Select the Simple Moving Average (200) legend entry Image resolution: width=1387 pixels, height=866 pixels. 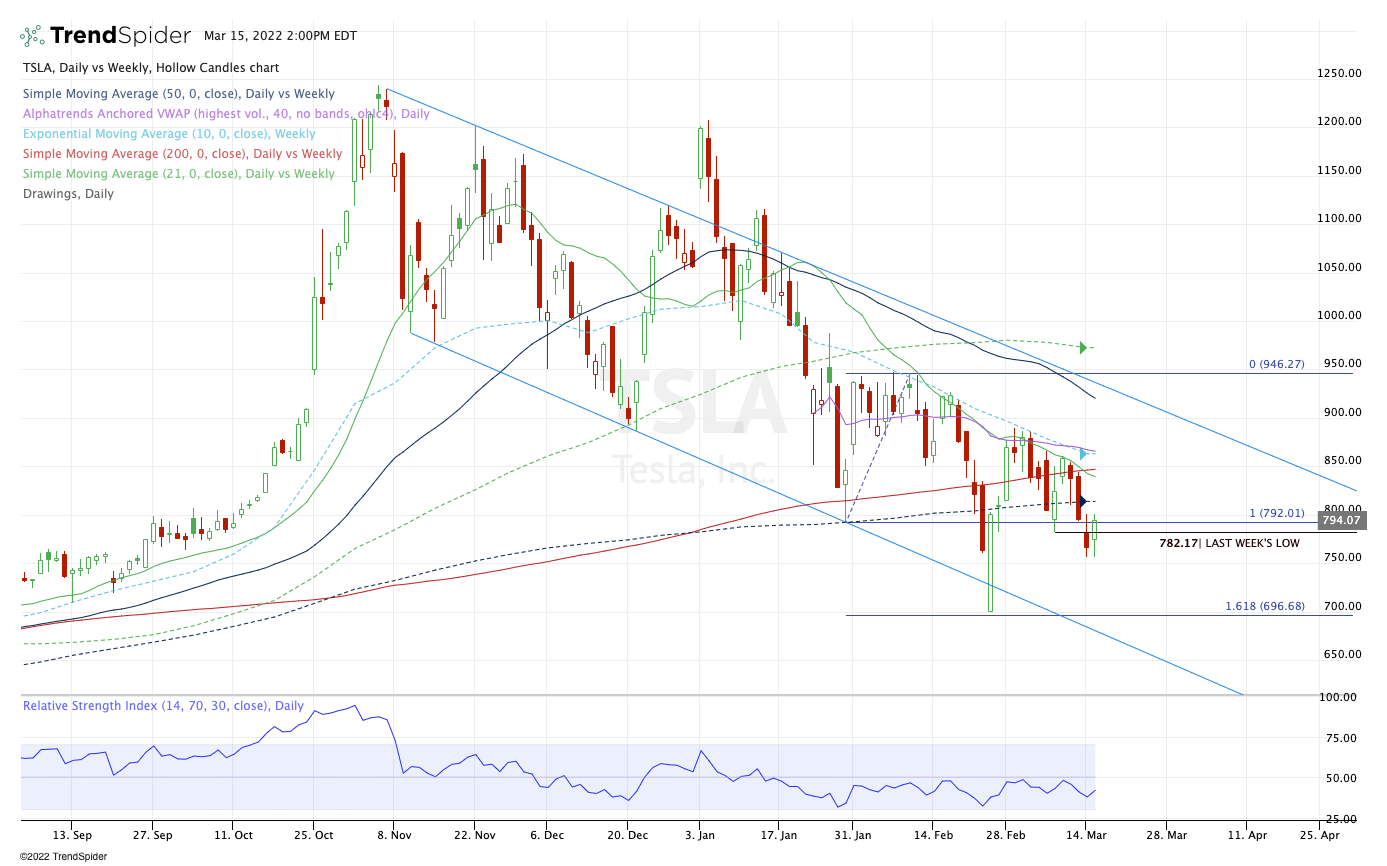[182, 154]
